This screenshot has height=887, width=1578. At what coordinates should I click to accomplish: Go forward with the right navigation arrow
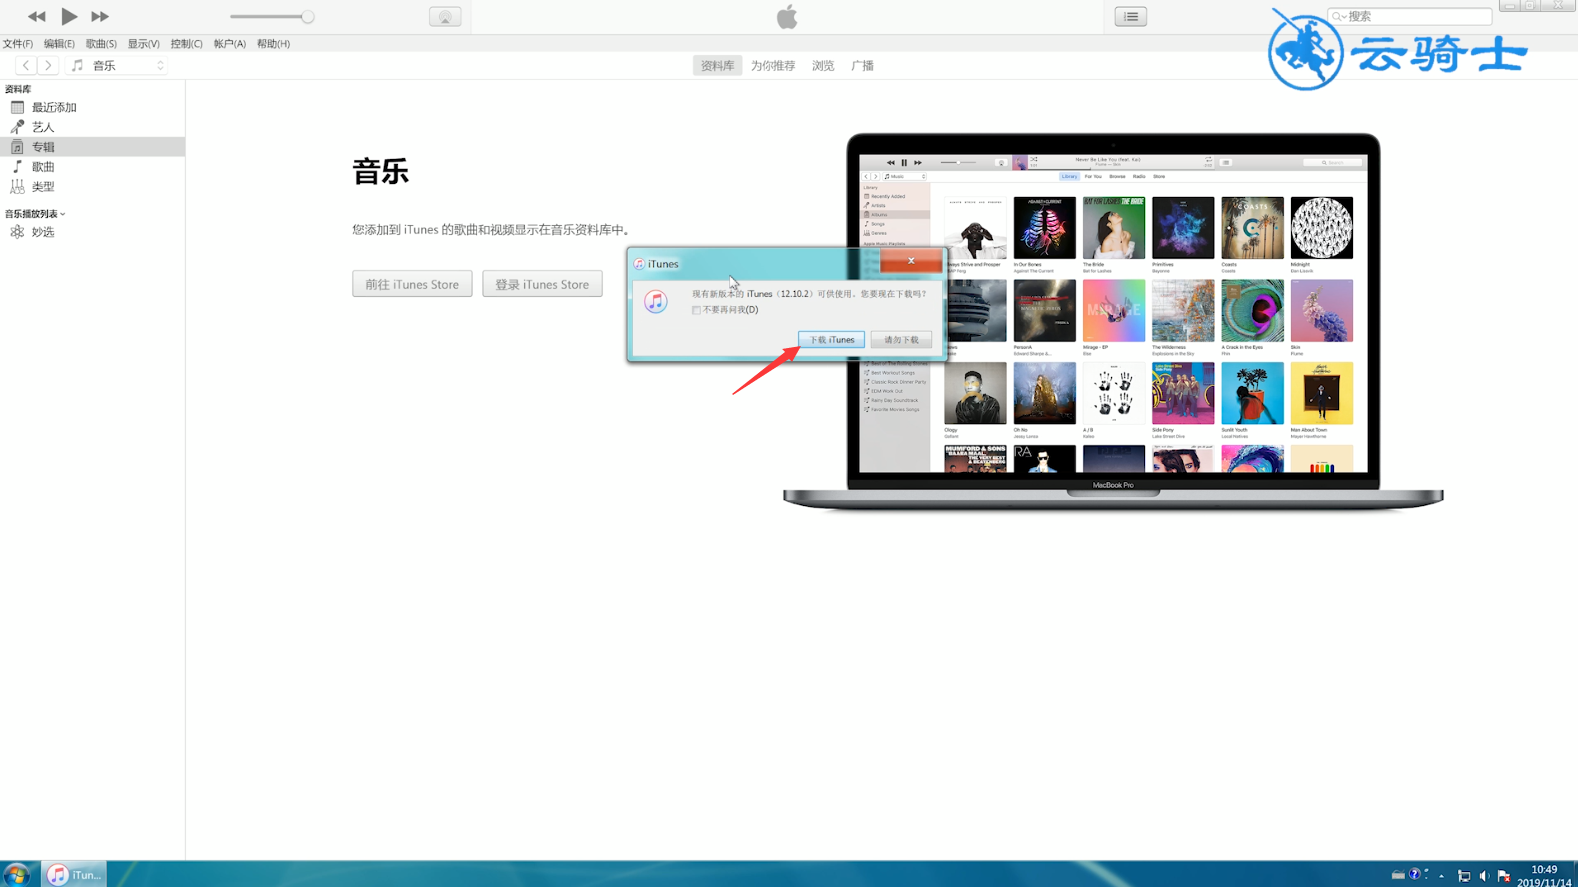point(47,65)
